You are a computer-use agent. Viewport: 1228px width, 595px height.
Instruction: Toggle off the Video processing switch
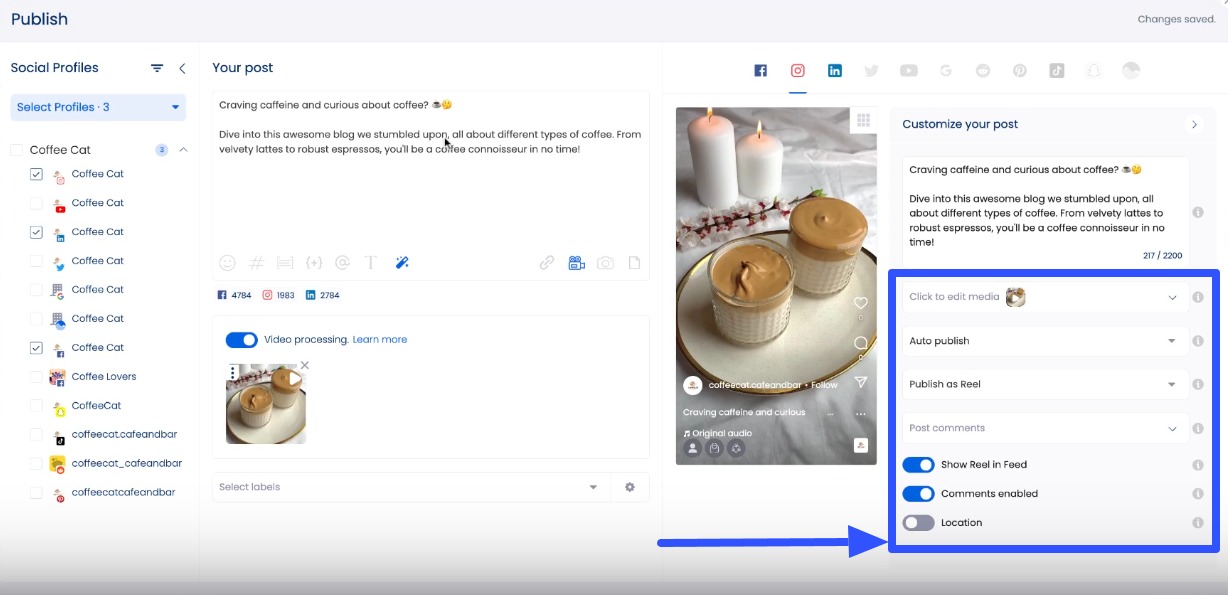[x=241, y=339]
